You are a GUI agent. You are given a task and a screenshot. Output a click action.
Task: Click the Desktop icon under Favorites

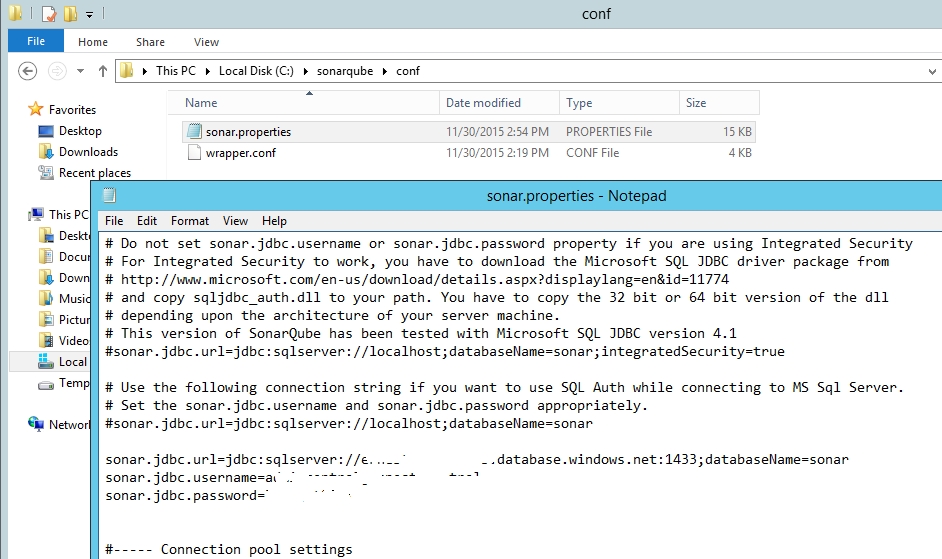[46, 131]
